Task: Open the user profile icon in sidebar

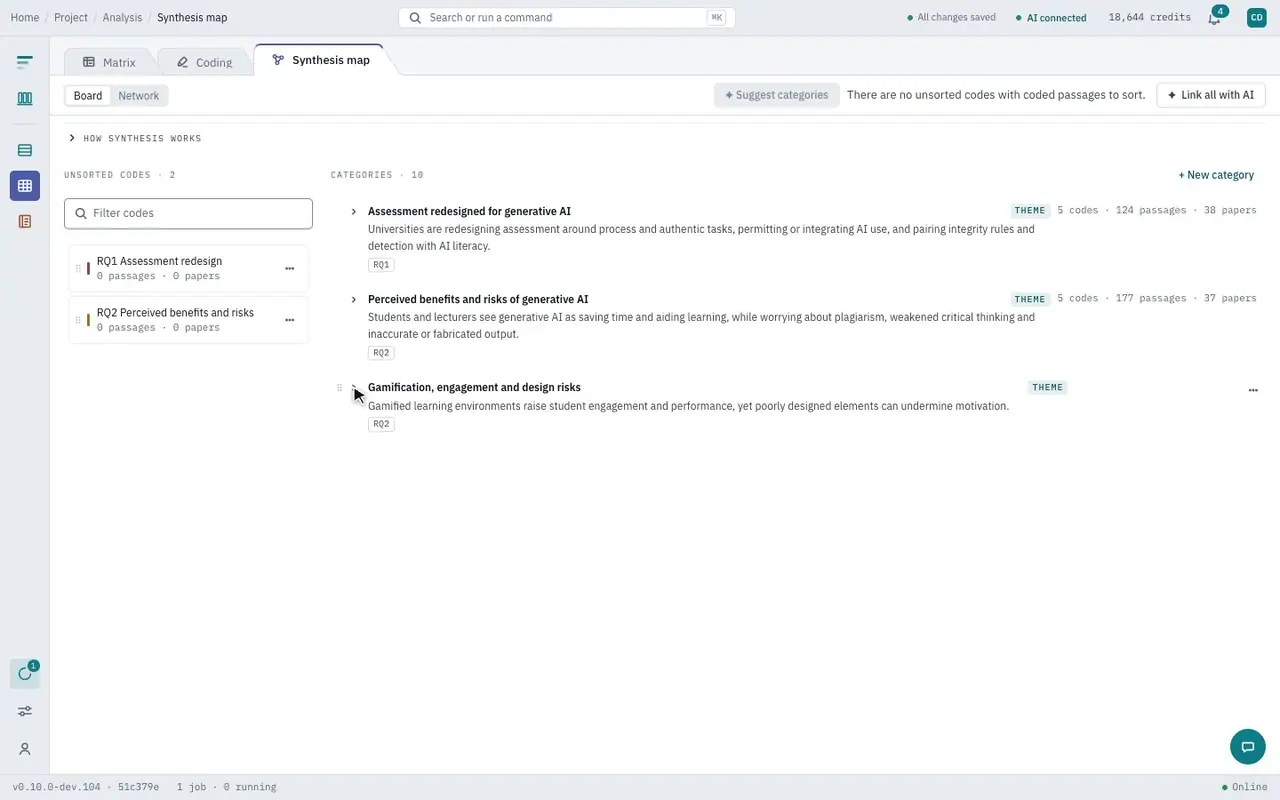Action: [25, 749]
